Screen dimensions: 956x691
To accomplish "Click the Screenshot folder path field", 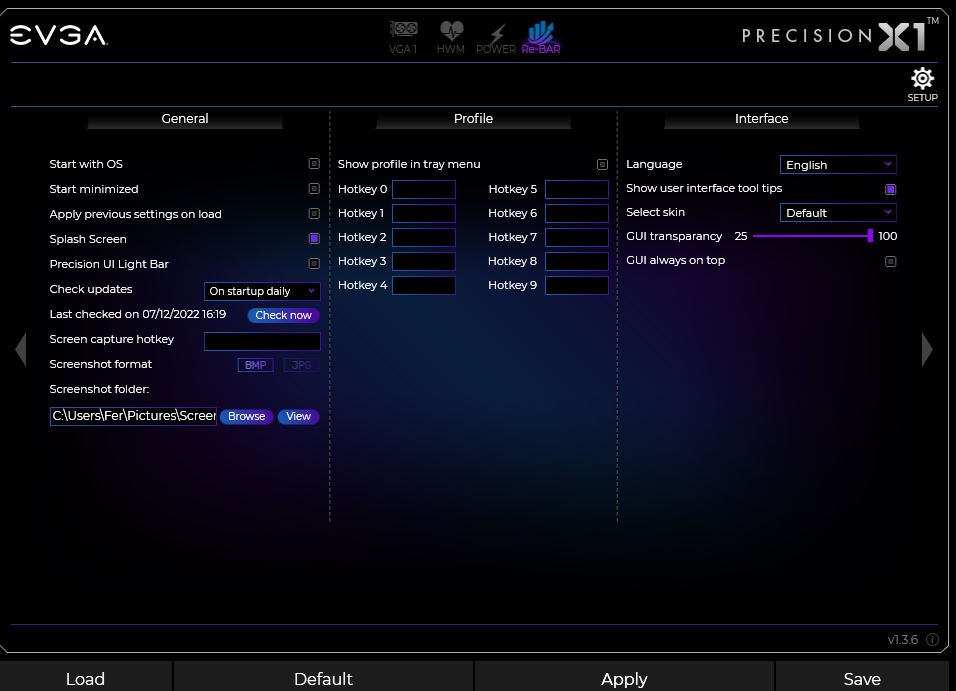I will pos(134,416).
